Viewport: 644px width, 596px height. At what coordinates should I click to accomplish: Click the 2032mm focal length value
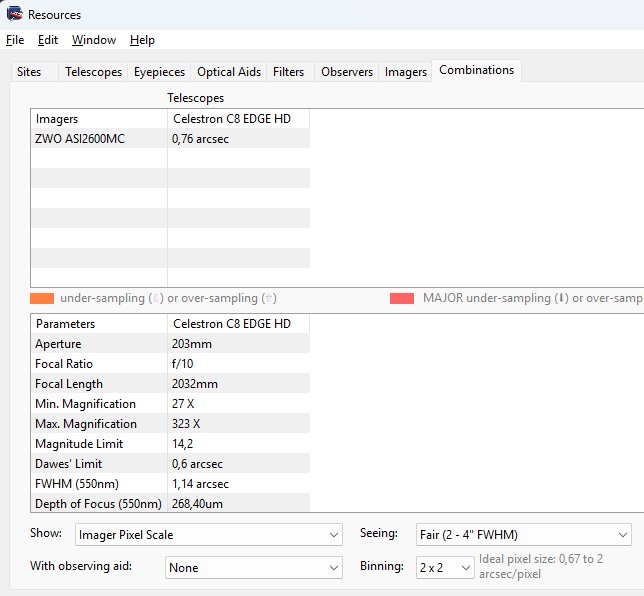coord(195,384)
